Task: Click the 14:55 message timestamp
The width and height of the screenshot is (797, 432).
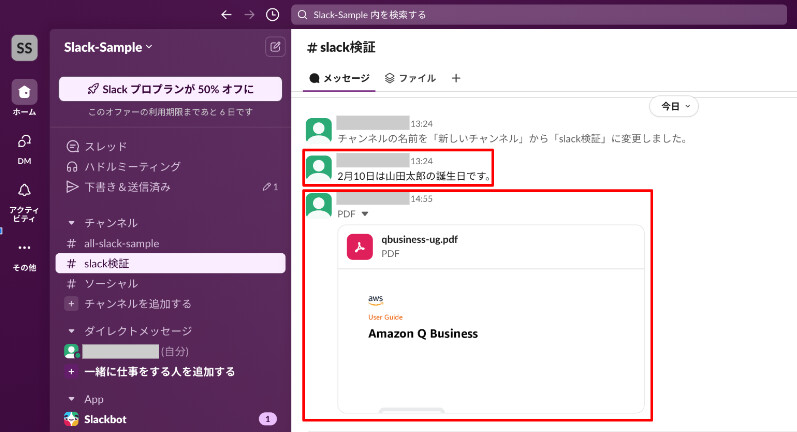Action: click(421, 199)
